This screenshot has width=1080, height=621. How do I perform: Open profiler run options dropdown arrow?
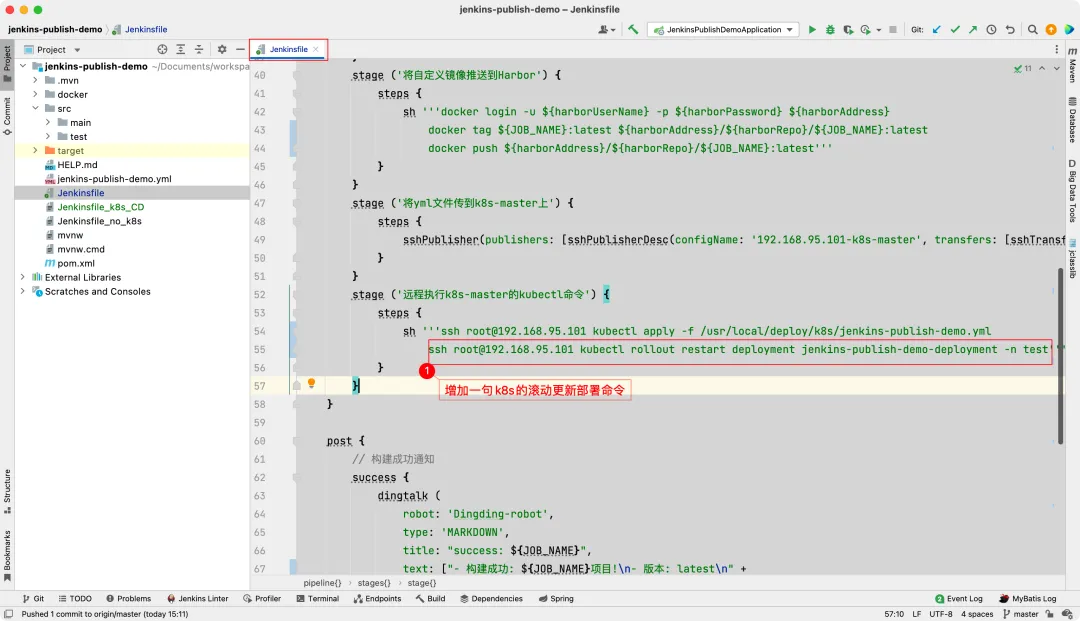click(x=879, y=30)
